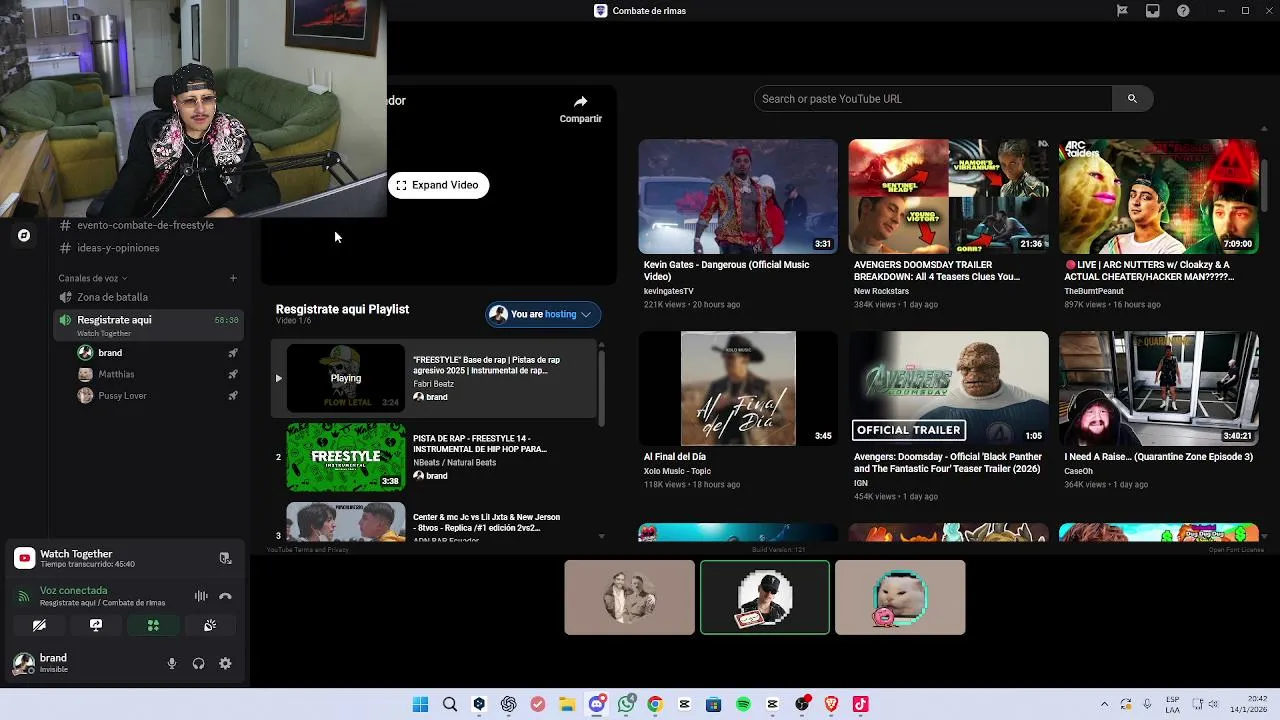Screen dimensions: 1280x720
Task: Open the soundboard button
Action: click(x=210, y=625)
